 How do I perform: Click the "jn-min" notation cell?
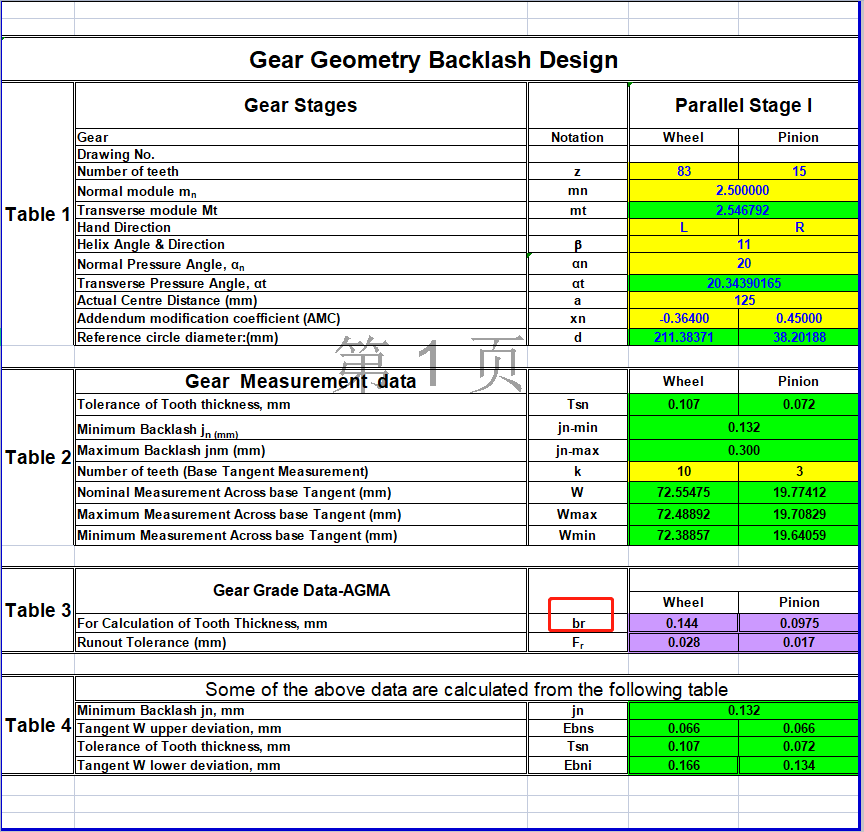pos(577,428)
